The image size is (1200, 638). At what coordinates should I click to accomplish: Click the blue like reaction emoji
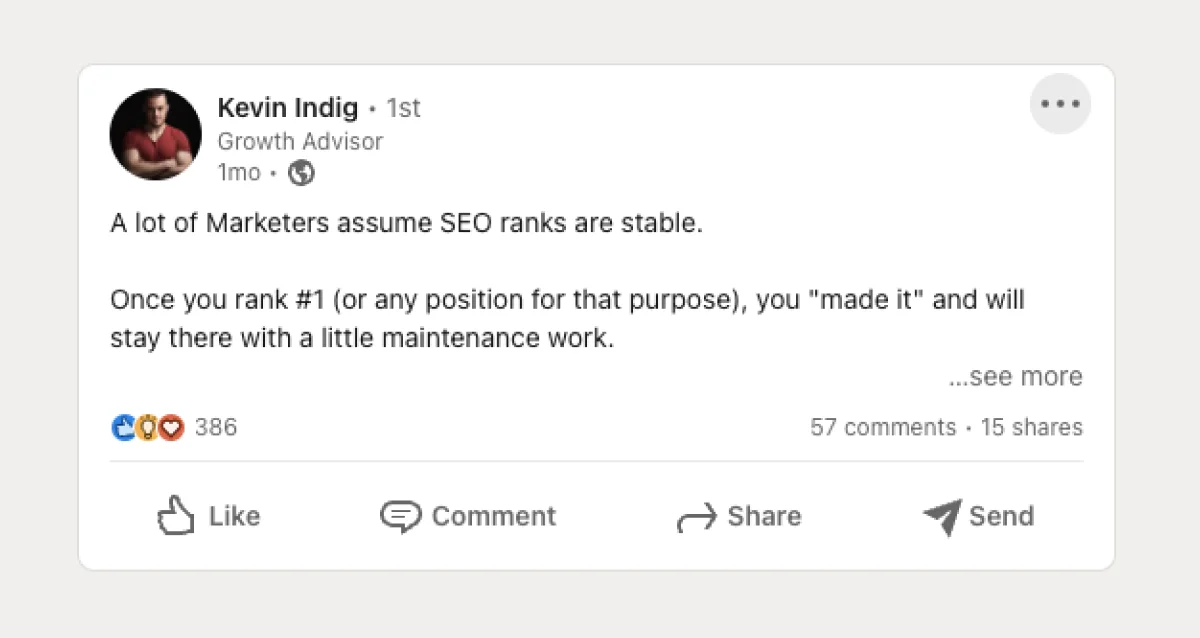tap(122, 427)
